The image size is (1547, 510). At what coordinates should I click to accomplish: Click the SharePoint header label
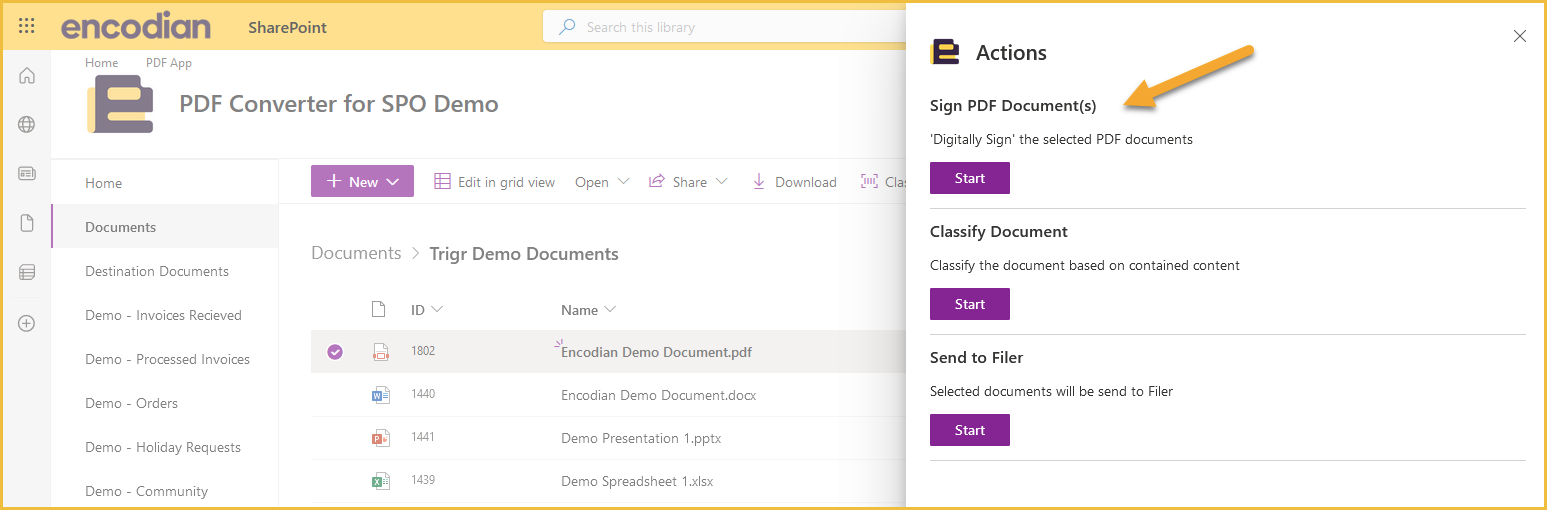point(288,27)
